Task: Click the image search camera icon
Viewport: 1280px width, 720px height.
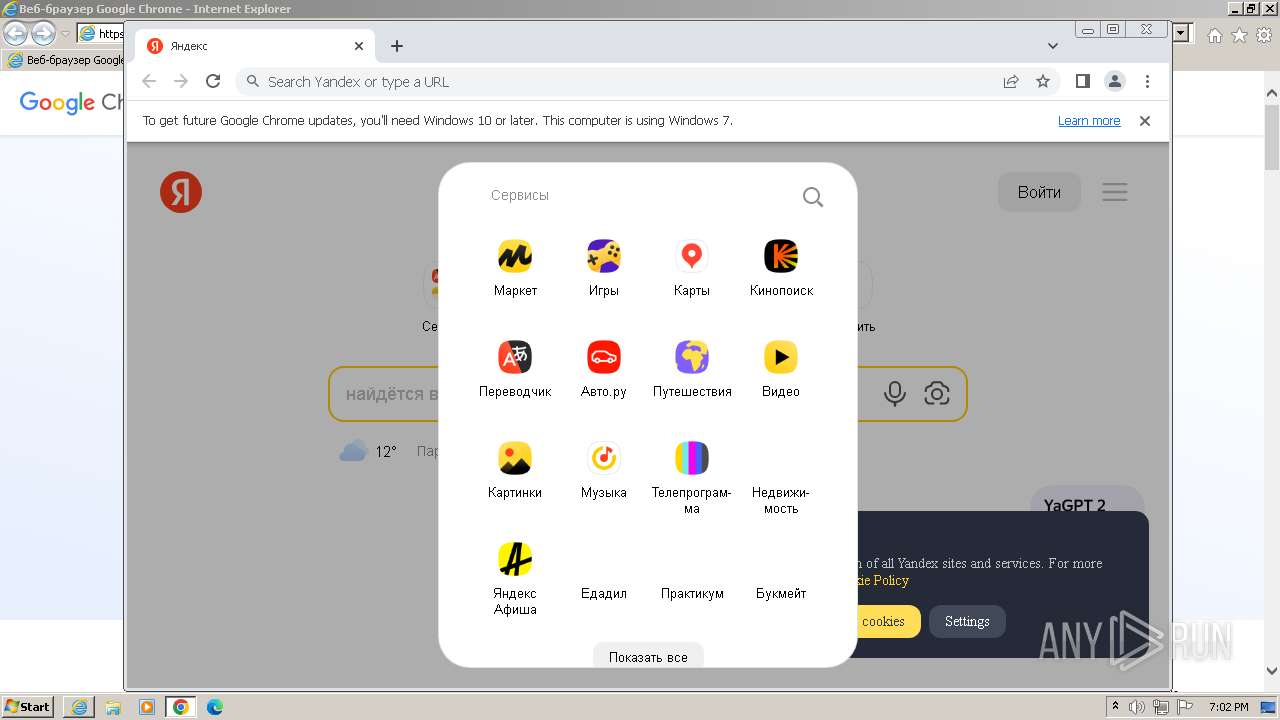Action: point(937,394)
